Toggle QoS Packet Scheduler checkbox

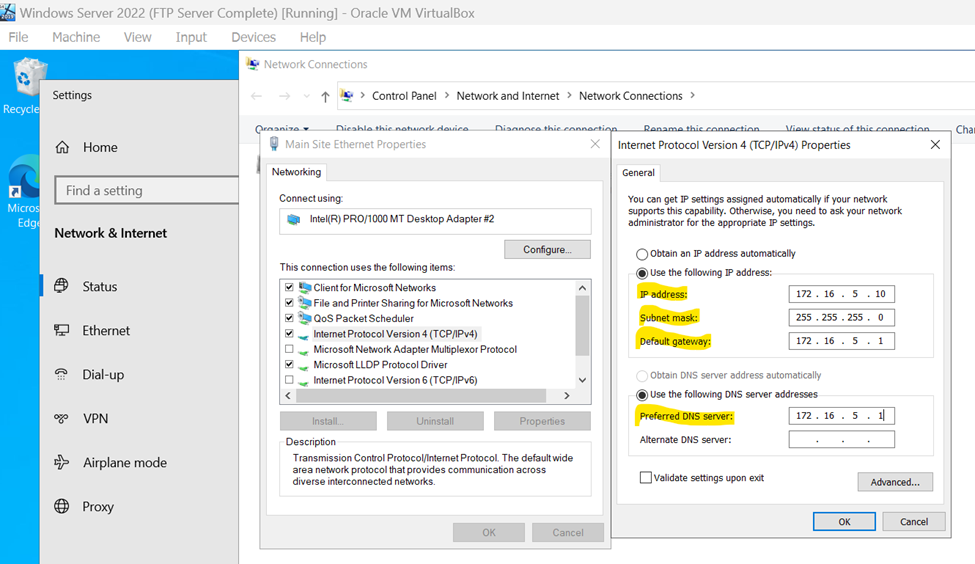click(289, 318)
